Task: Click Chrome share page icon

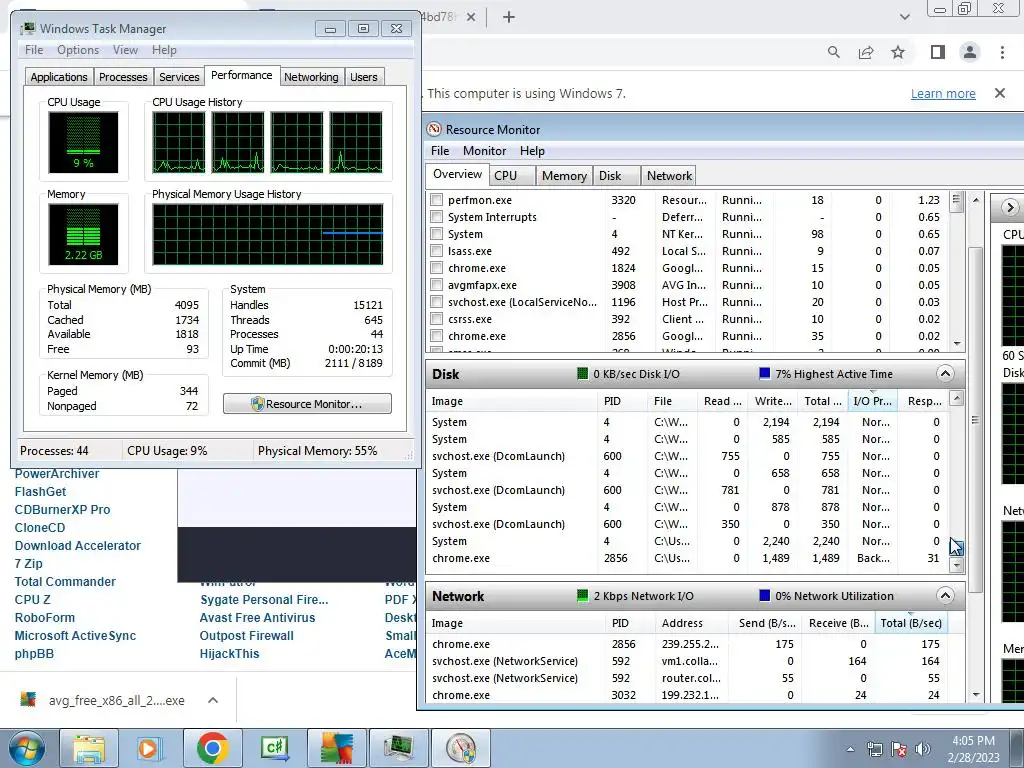Action: 866,52
